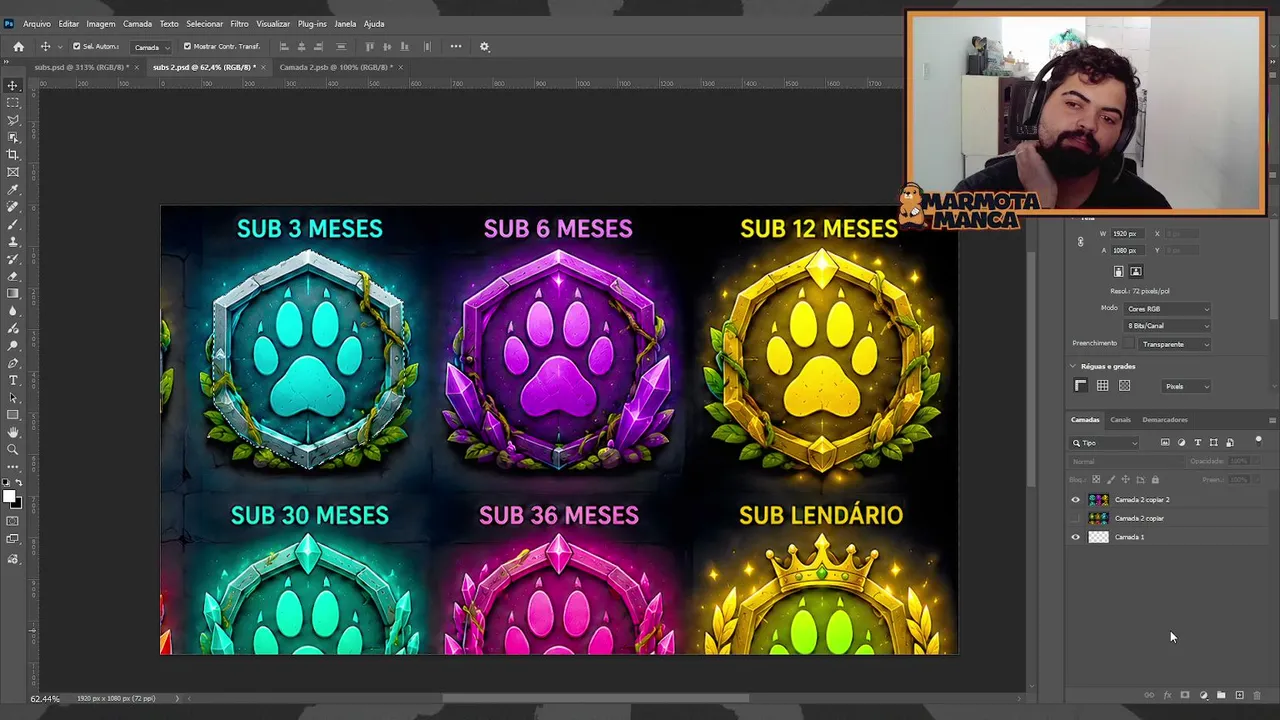The width and height of the screenshot is (1280, 720).
Task: Set canvas orientation to portrait
Action: click(1119, 271)
